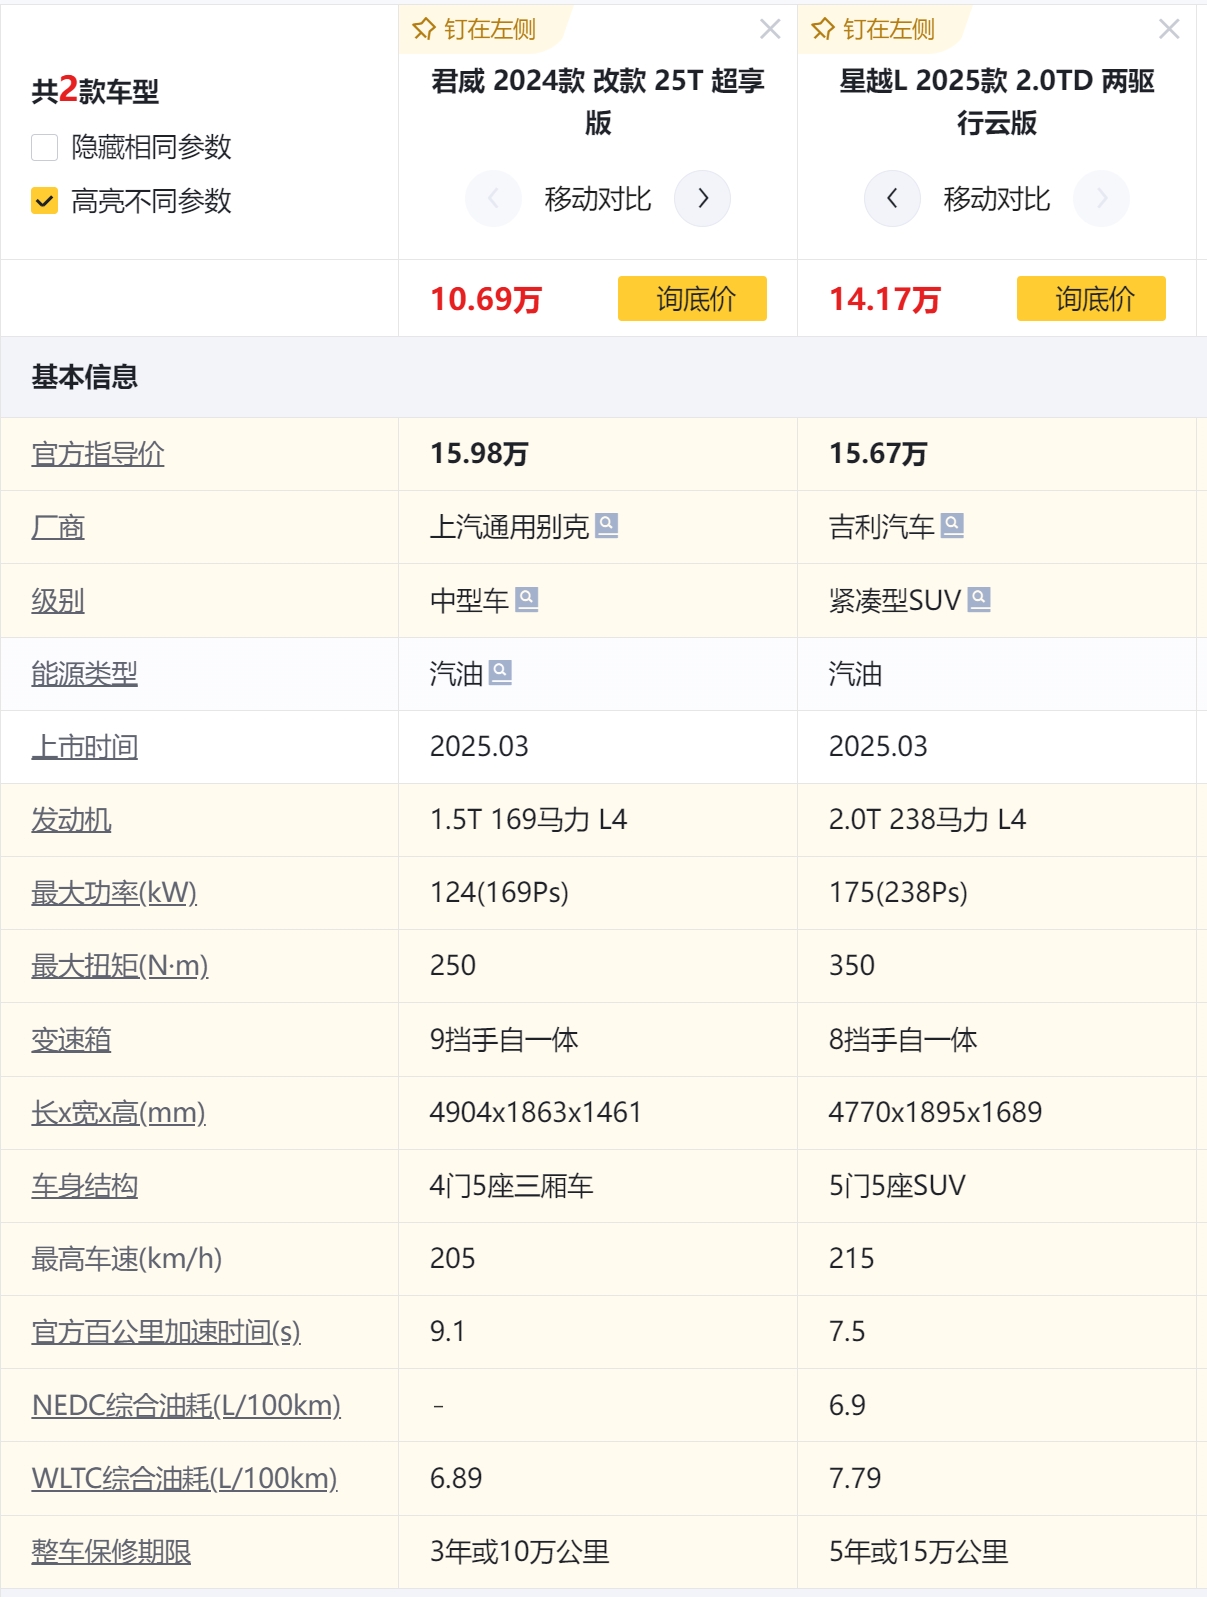
Task: Click 8挡手自一体 gearbox value
Action: (903, 1040)
